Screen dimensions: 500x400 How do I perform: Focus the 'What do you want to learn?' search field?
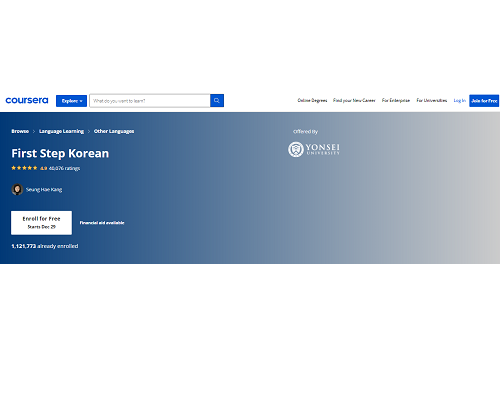[x=150, y=101]
